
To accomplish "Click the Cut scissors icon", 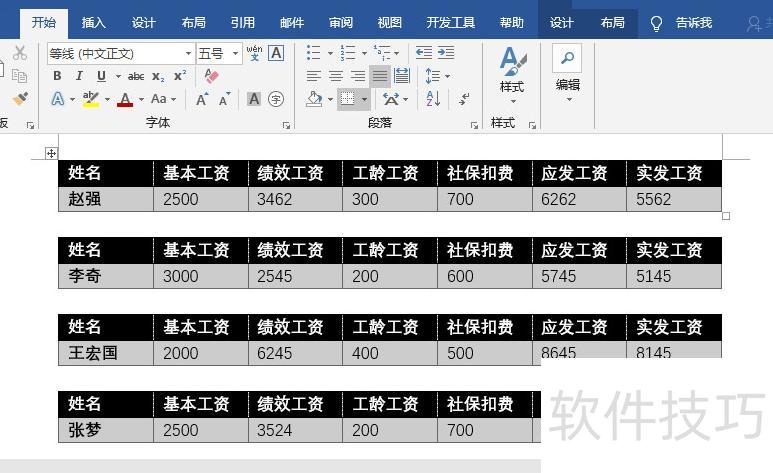I will click(20, 53).
